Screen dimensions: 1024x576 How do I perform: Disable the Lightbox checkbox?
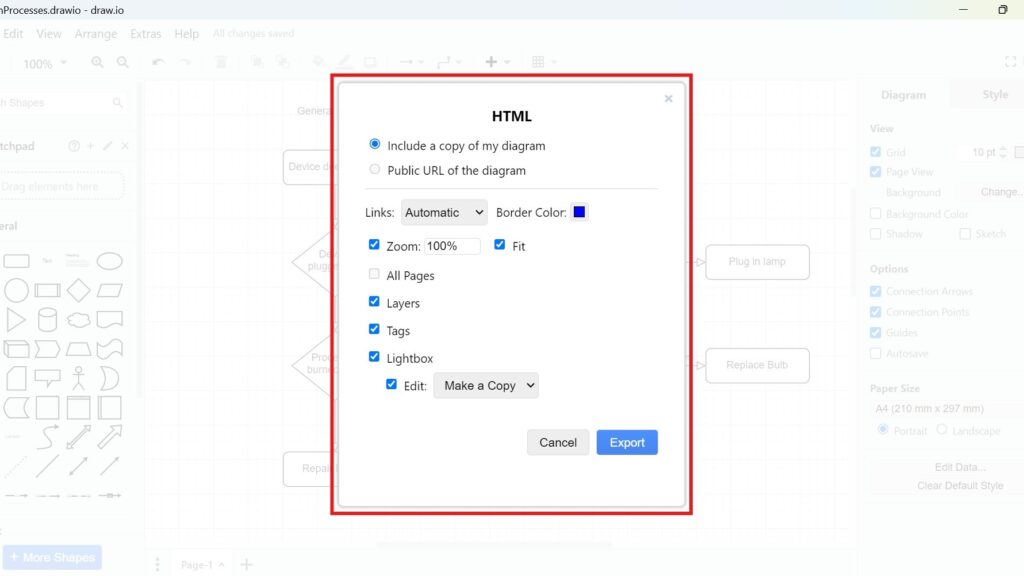click(375, 357)
